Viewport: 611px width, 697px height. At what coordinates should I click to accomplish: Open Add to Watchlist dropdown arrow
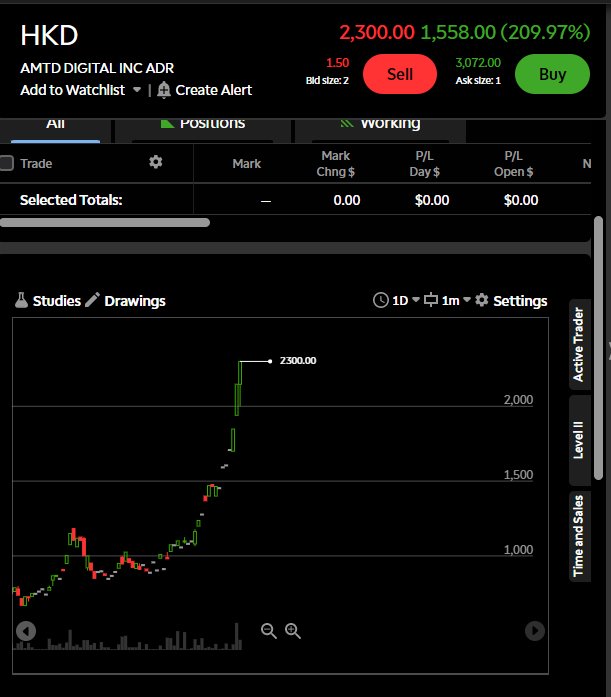[137, 90]
